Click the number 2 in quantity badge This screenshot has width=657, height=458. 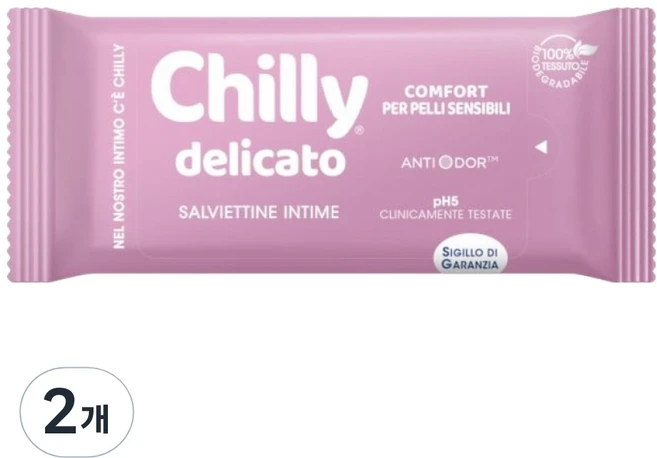[60, 413]
